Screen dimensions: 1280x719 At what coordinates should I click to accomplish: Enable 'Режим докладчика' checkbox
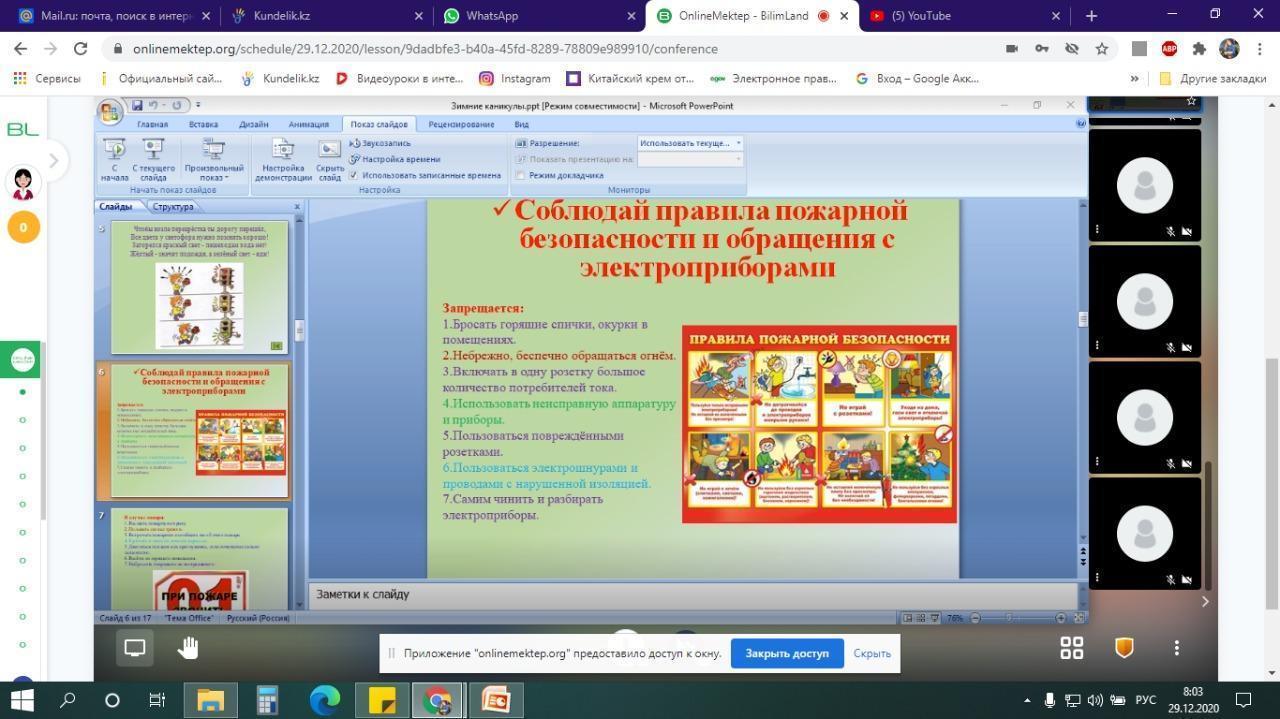pos(521,175)
